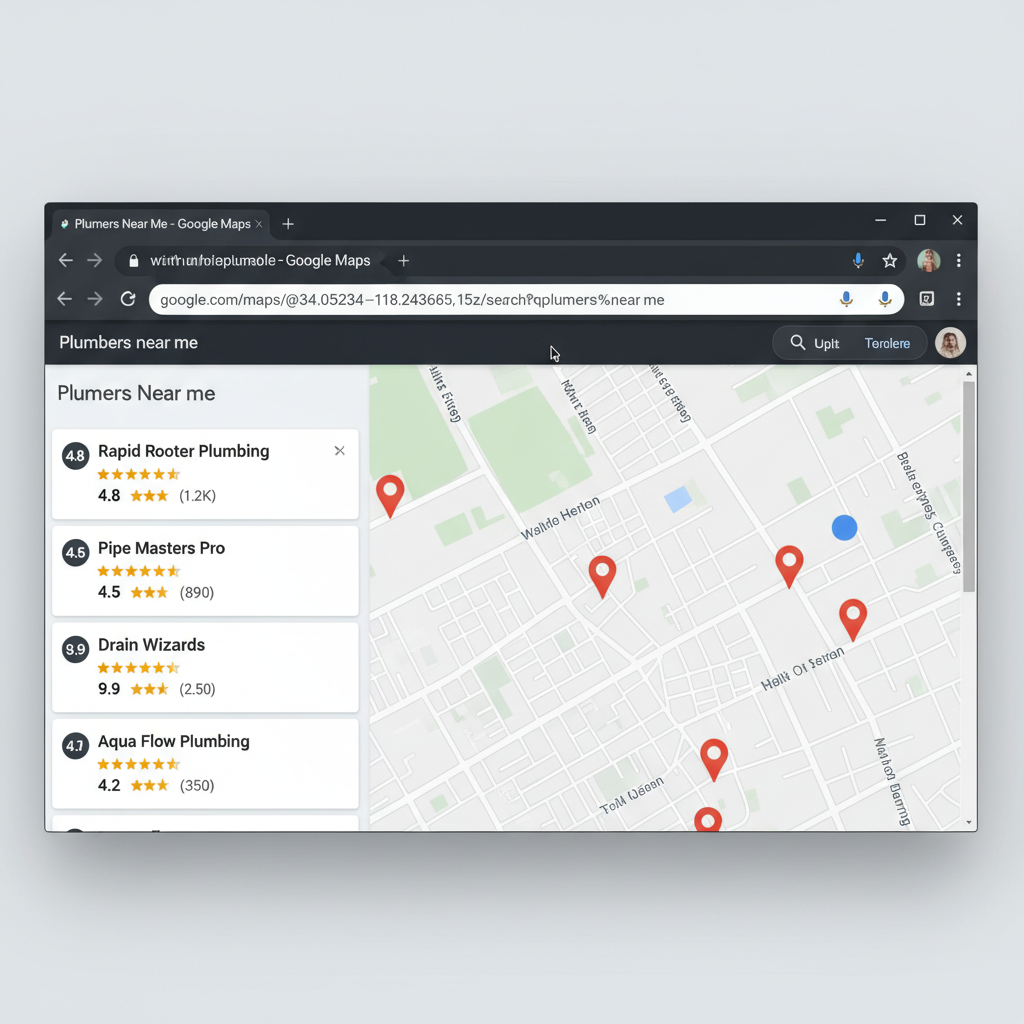Open a new tab beside the Plumers tab

tap(287, 224)
